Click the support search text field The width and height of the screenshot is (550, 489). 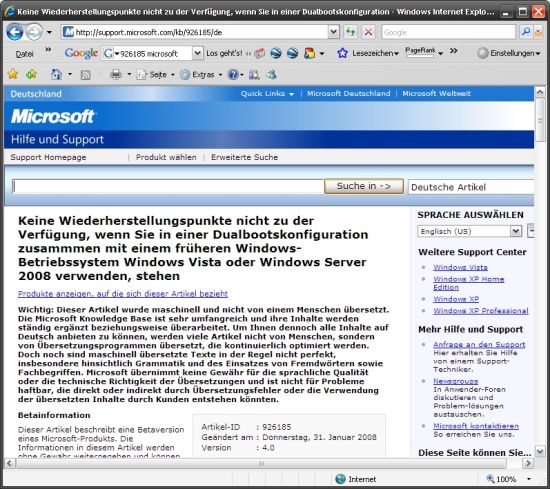168,186
